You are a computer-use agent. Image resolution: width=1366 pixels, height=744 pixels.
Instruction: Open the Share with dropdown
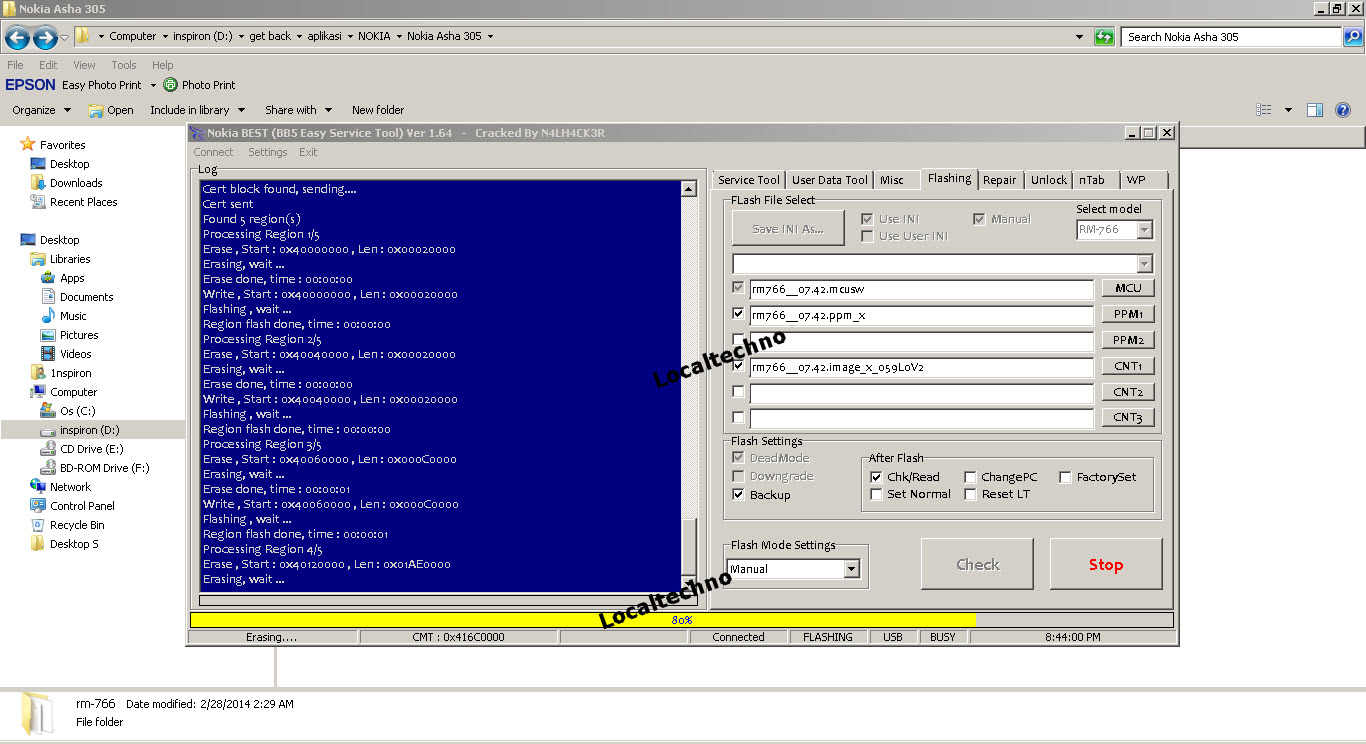(x=298, y=110)
